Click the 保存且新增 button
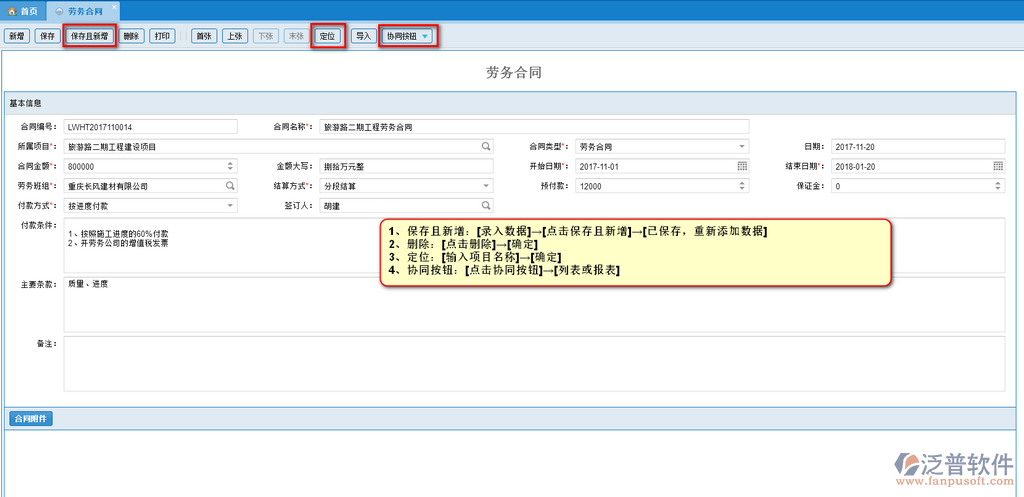 point(90,36)
